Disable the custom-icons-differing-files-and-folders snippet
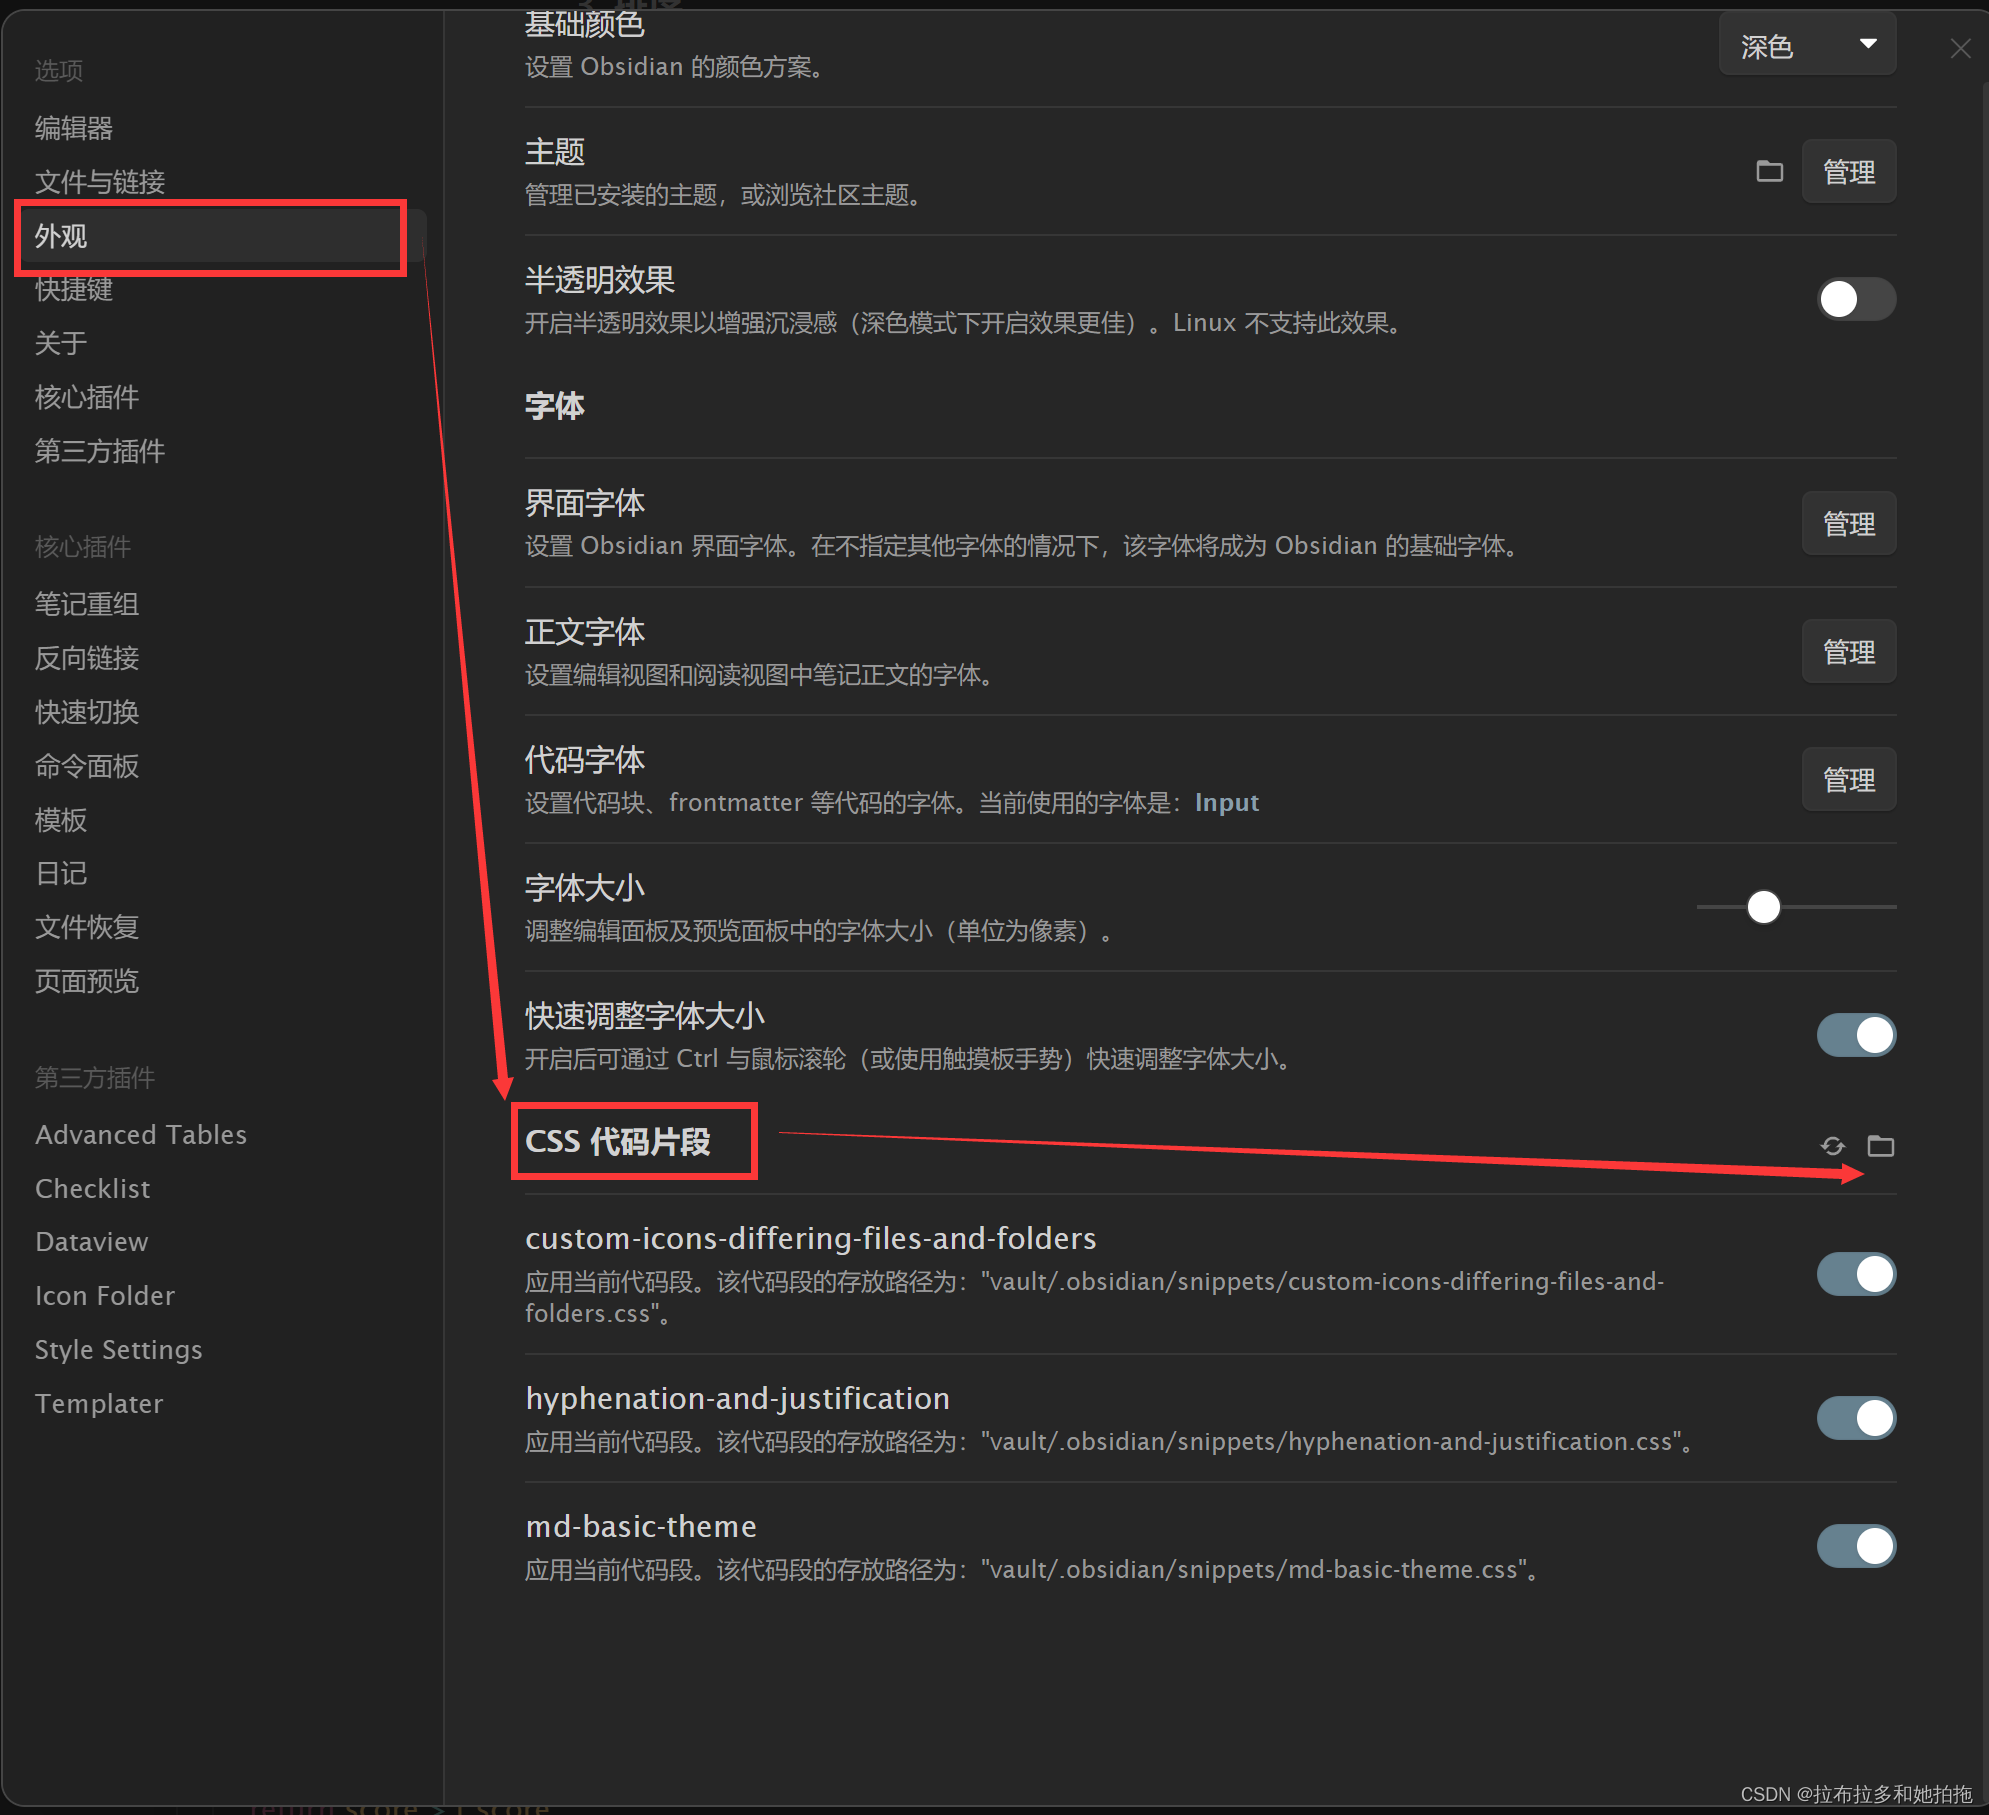This screenshot has height=1815, width=1989. (x=1856, y=1274)
